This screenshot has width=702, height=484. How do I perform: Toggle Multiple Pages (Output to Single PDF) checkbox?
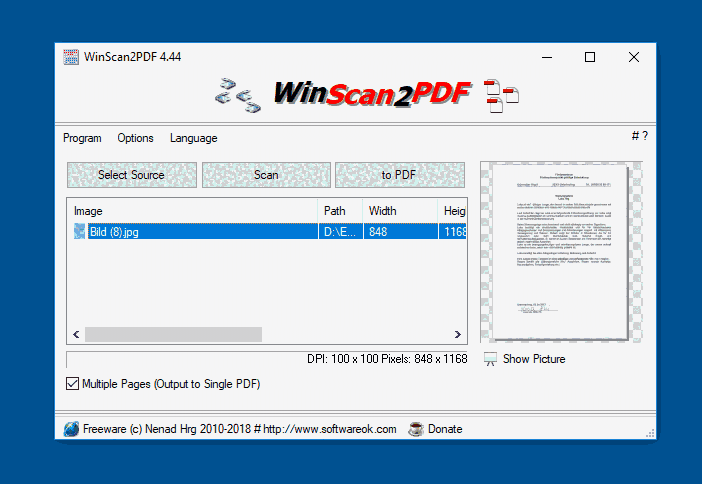pyautogui.click(x=72, y=384)
